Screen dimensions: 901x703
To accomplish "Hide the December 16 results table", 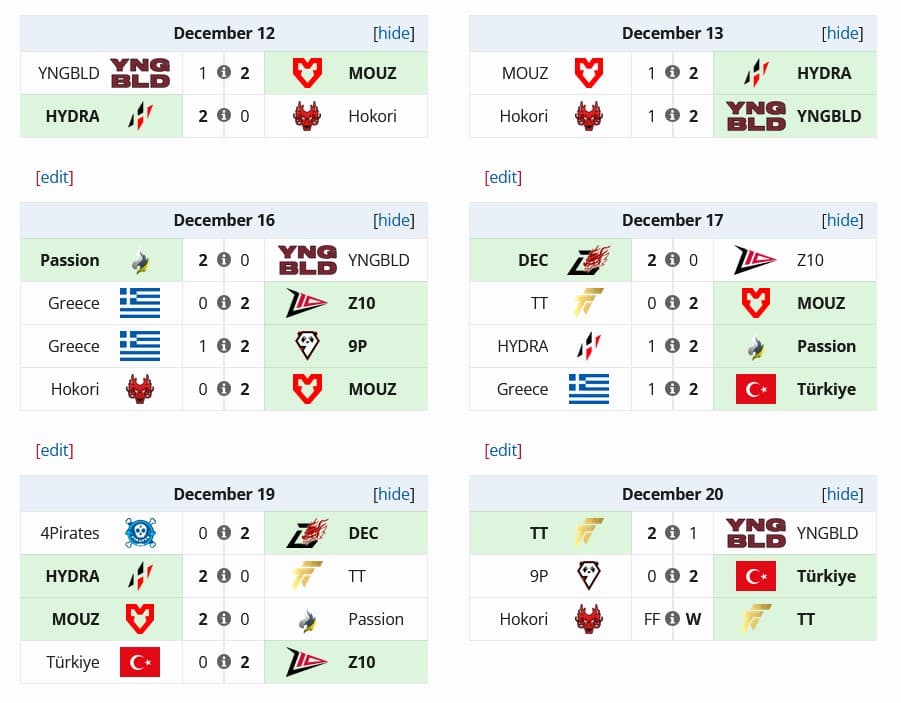I will (393, 220).
